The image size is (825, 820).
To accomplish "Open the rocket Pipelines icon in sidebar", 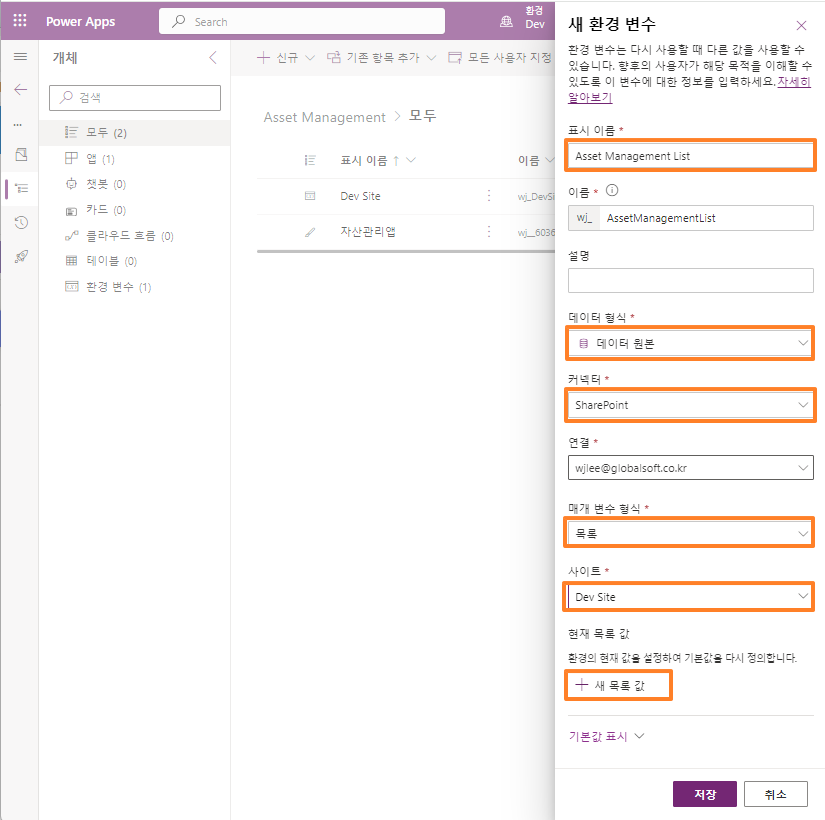I will tap(21, 257).
